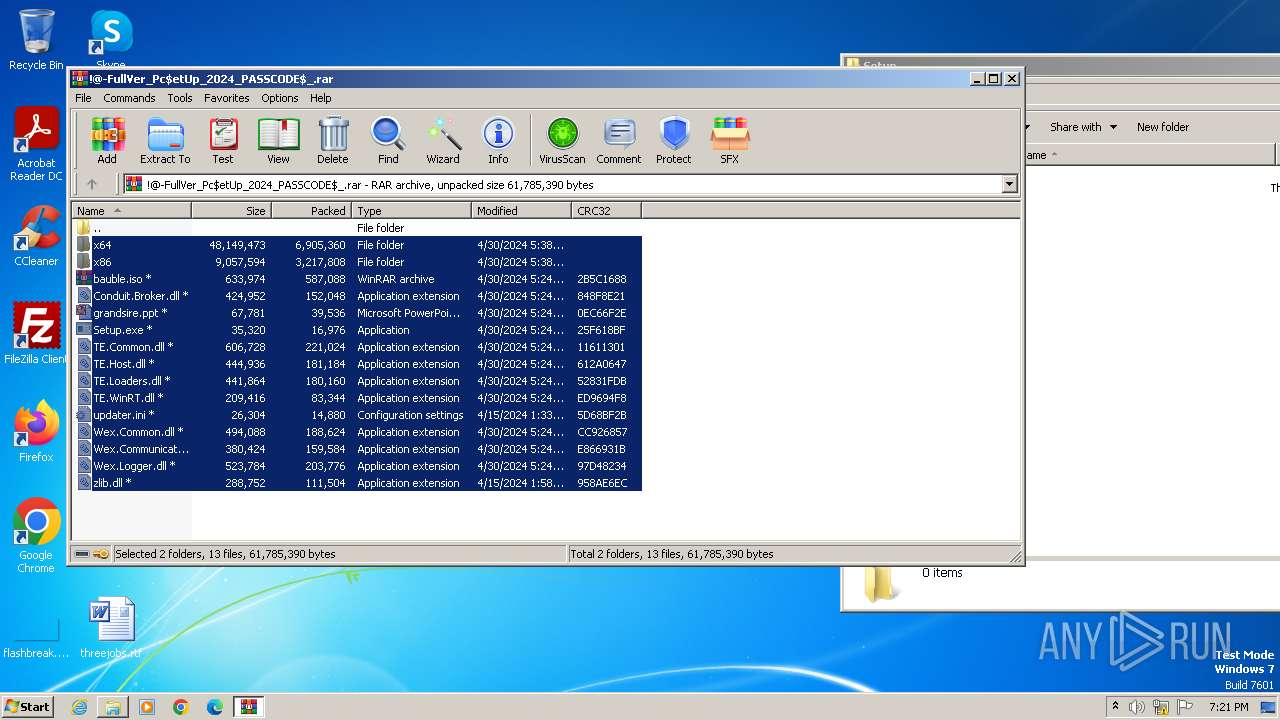
Task: Open the Options menu
Action: [x=280, y=98]
